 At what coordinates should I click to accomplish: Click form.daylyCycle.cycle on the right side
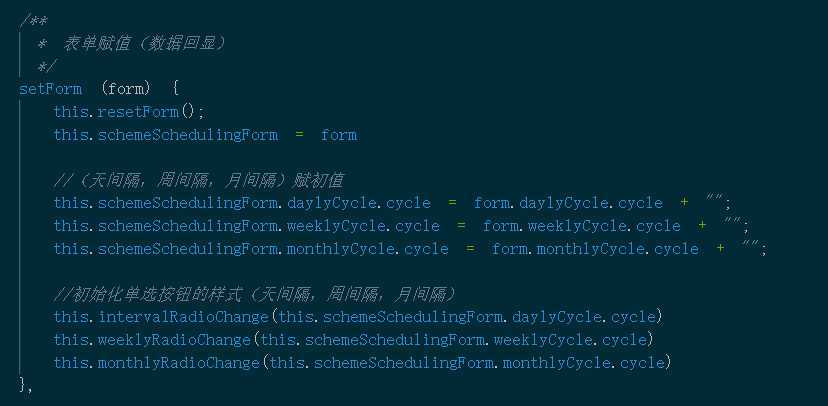568,203
